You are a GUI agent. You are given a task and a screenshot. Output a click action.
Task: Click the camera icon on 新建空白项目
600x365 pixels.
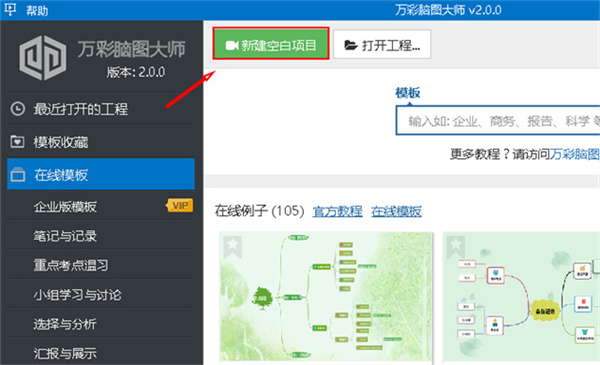232,45
